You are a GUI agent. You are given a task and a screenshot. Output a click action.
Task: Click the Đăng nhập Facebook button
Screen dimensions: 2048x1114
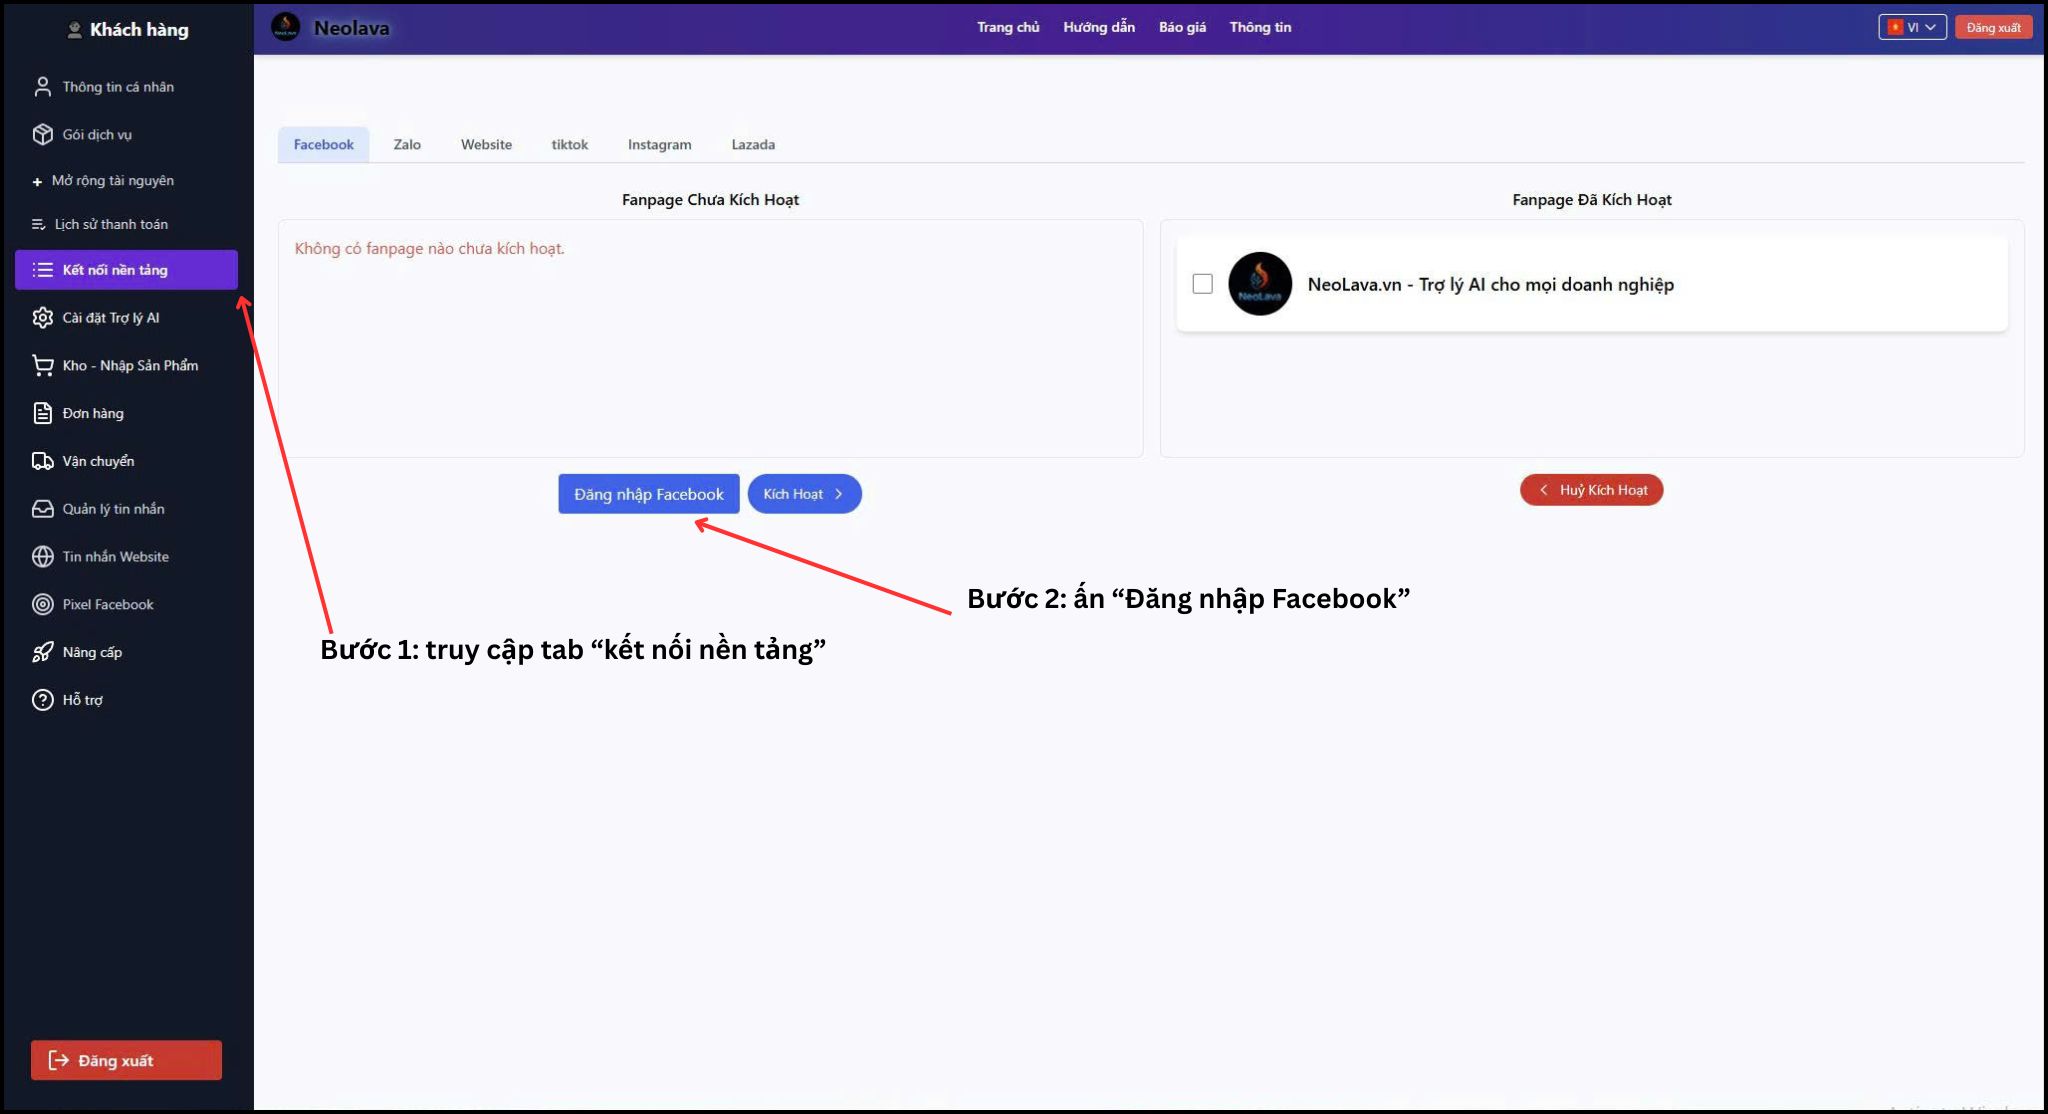point(648,493)
